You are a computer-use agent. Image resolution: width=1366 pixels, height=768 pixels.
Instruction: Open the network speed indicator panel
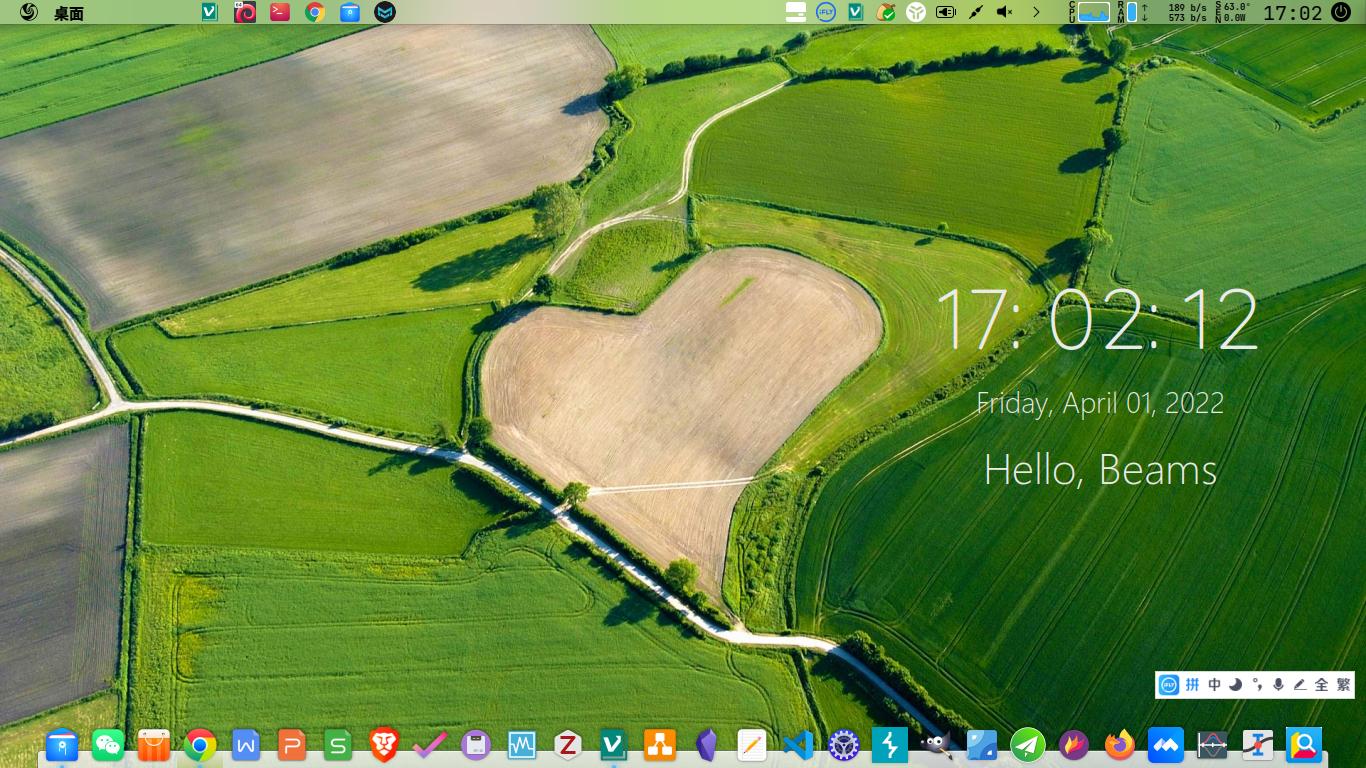(1181, 13)
